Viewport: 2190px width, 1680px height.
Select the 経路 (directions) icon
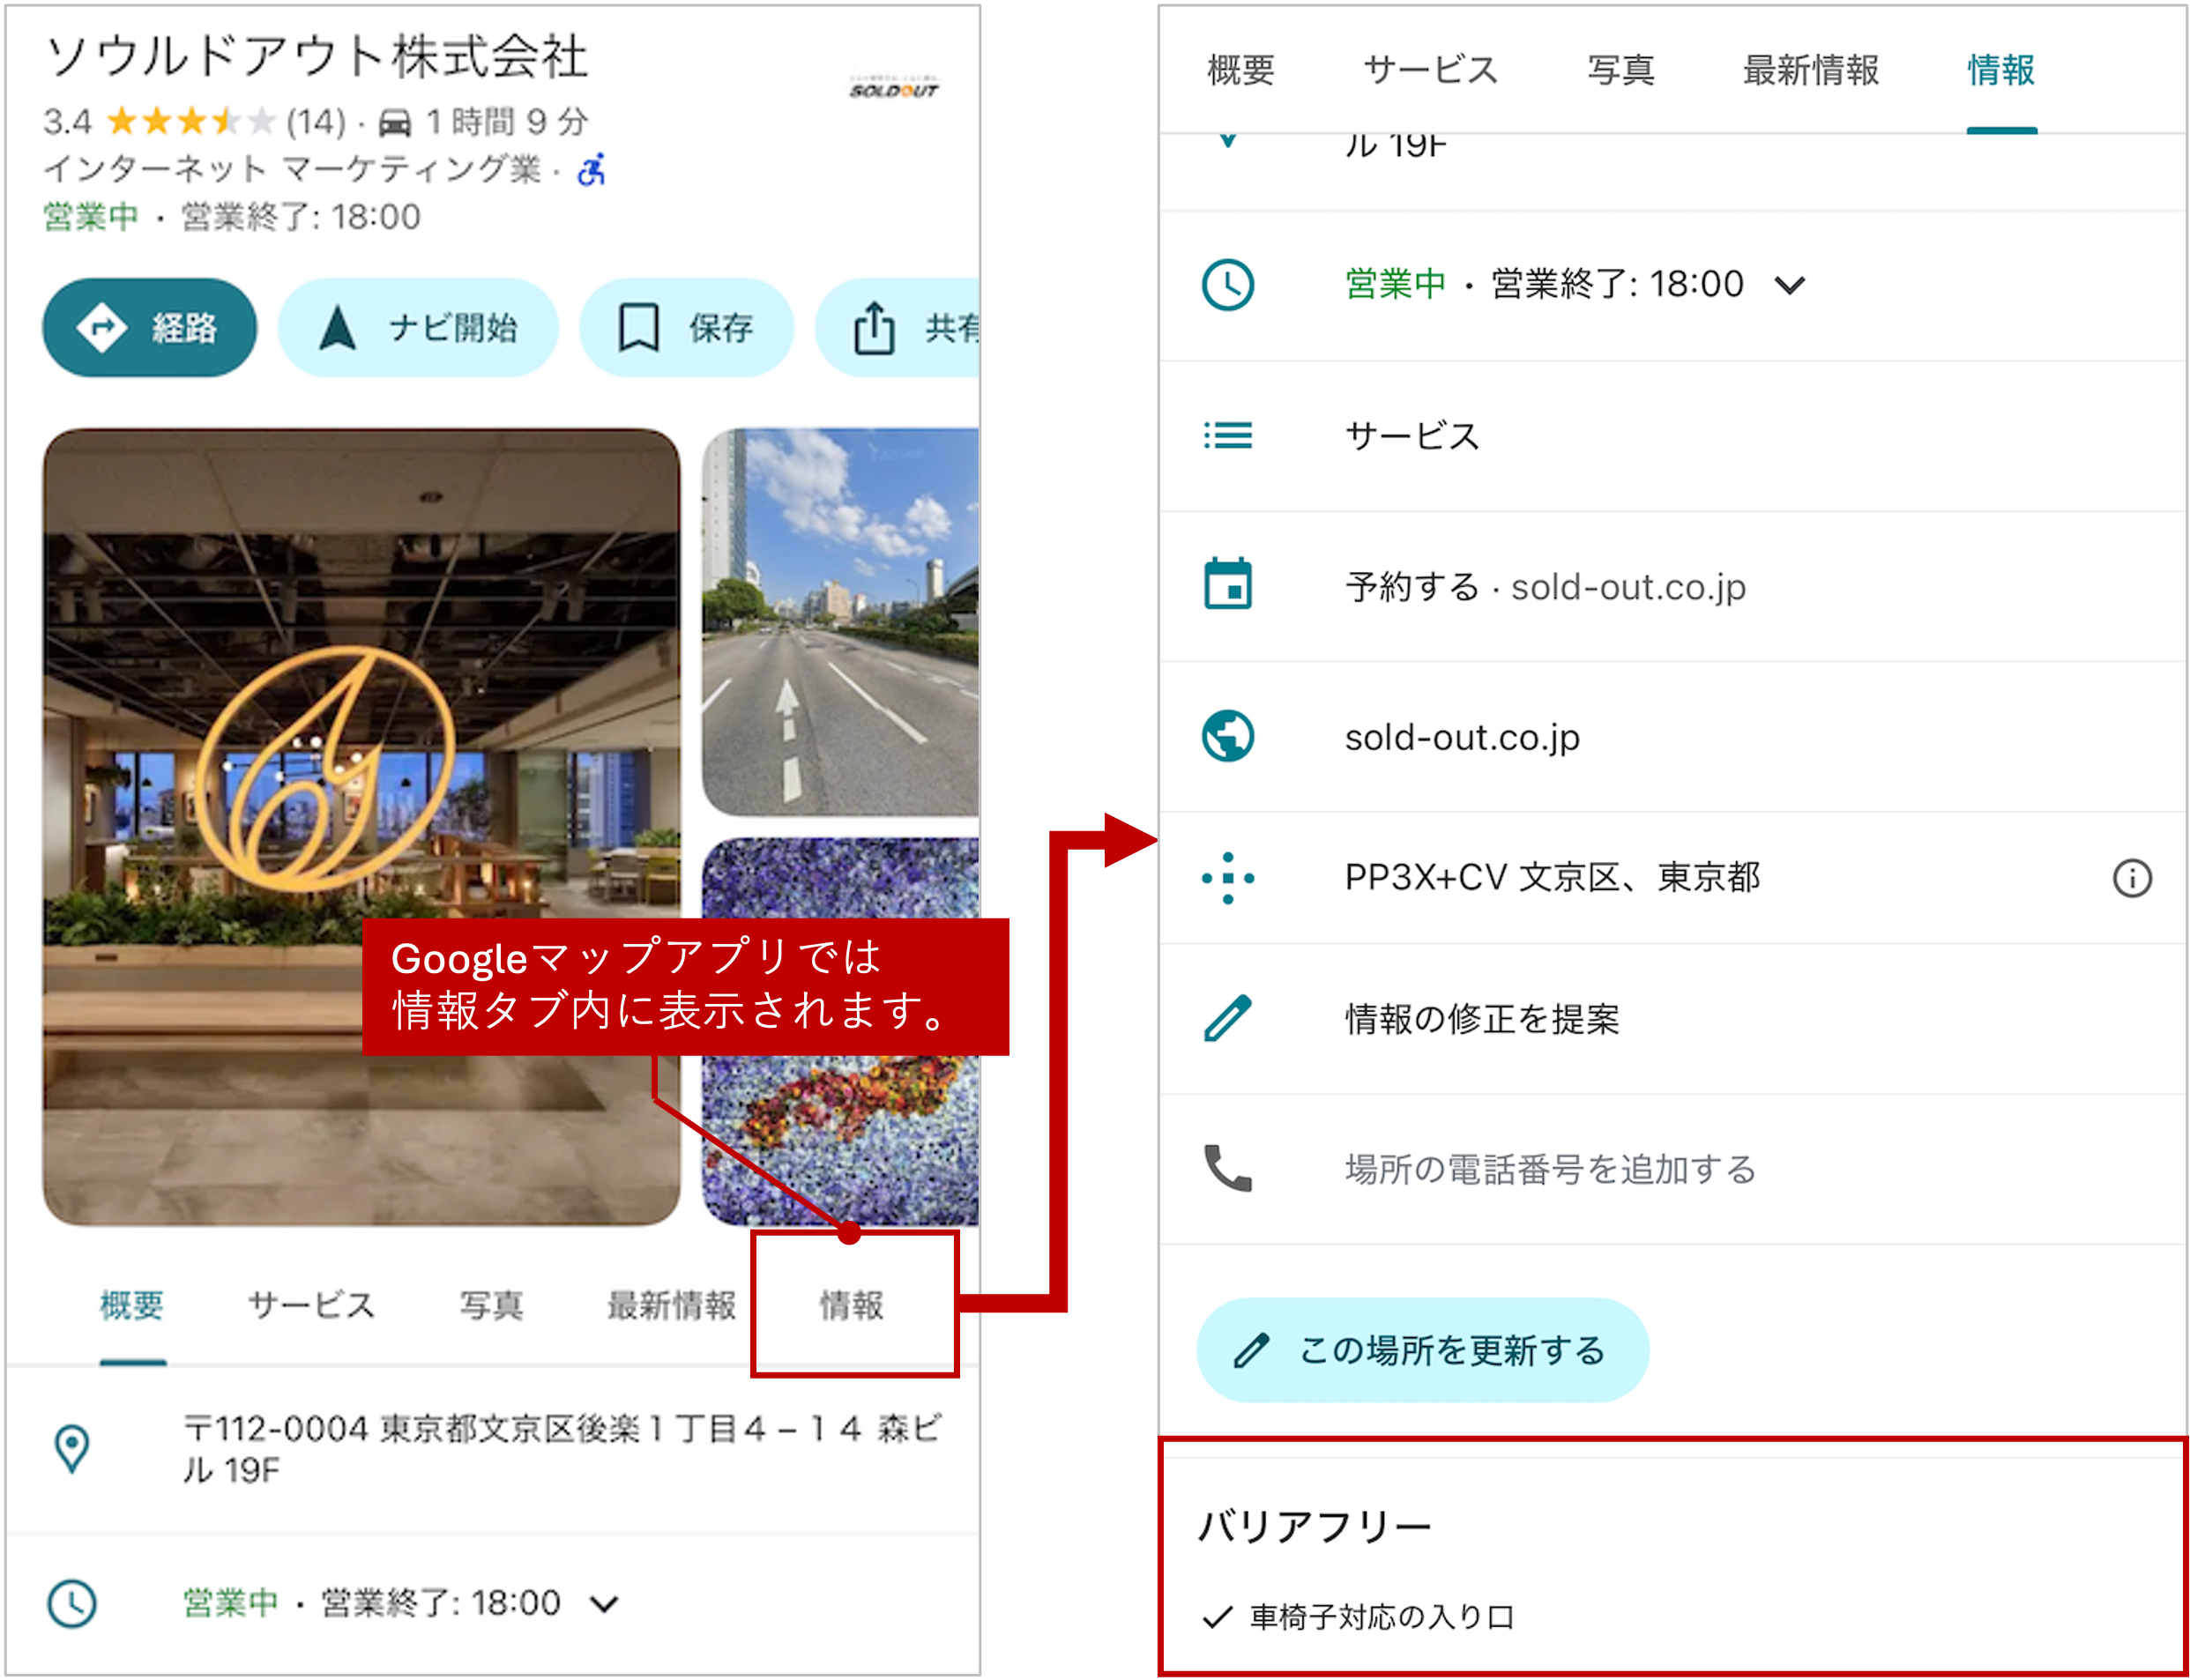coord(101,327)
